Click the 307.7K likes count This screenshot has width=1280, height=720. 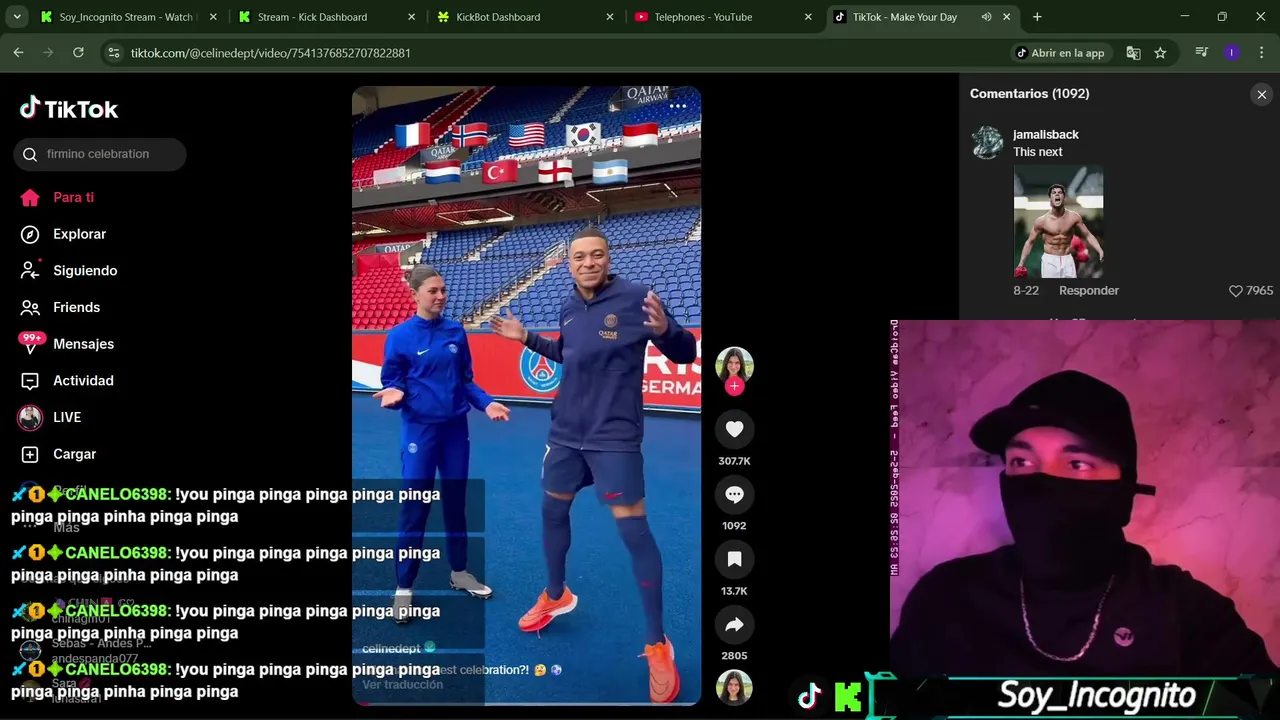[734, 461]
